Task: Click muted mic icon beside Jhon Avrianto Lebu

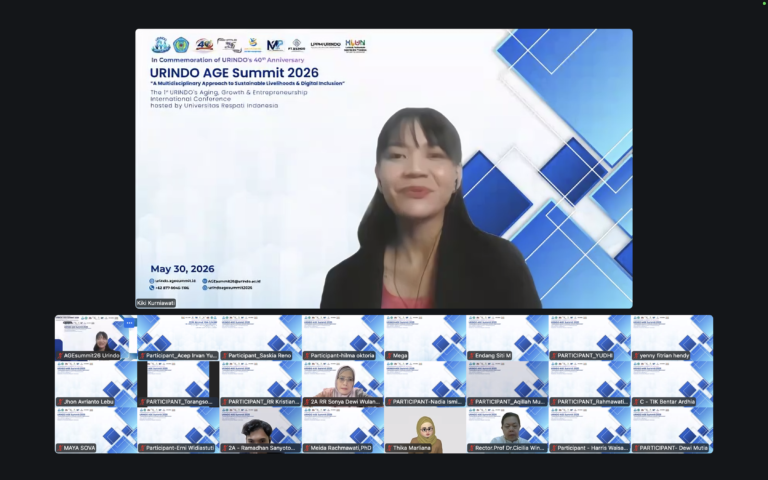Action: coord(60,402)
